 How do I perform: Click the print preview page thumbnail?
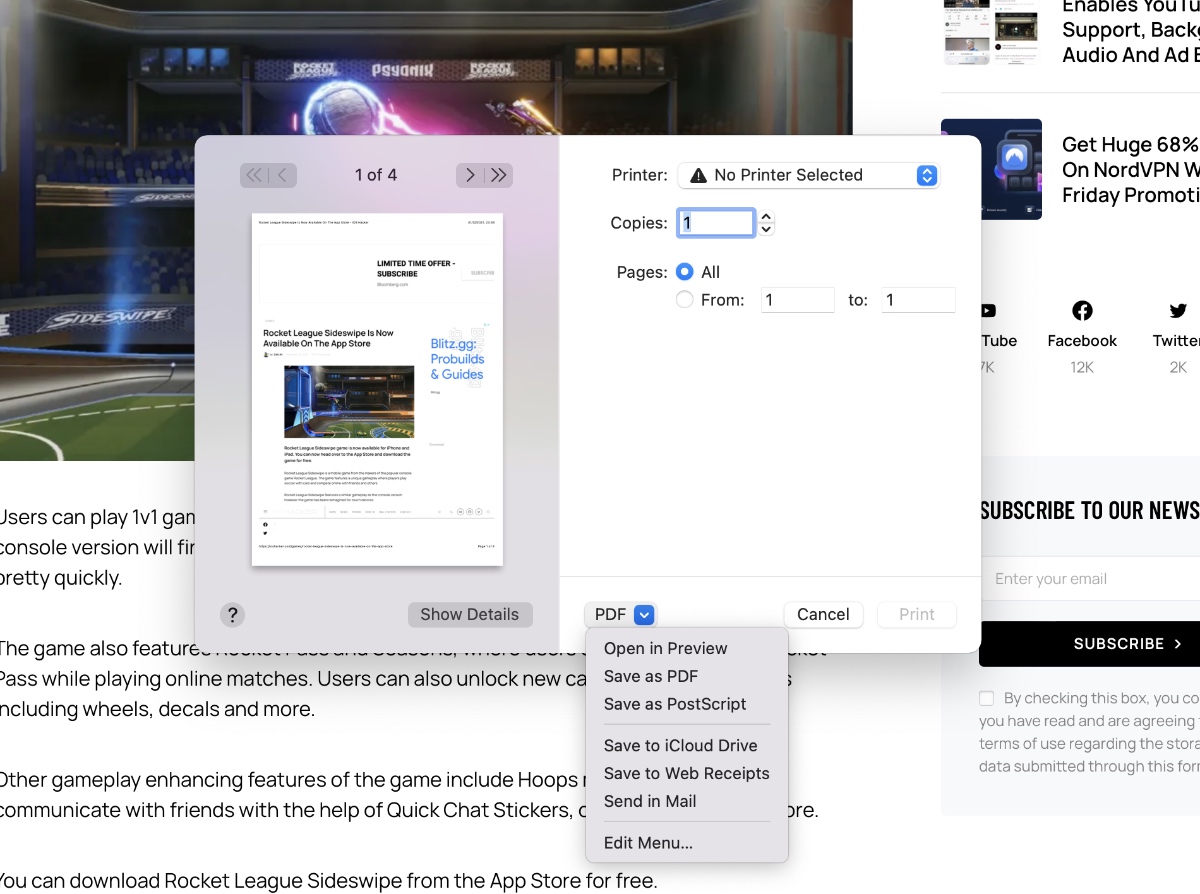[377, 390]
